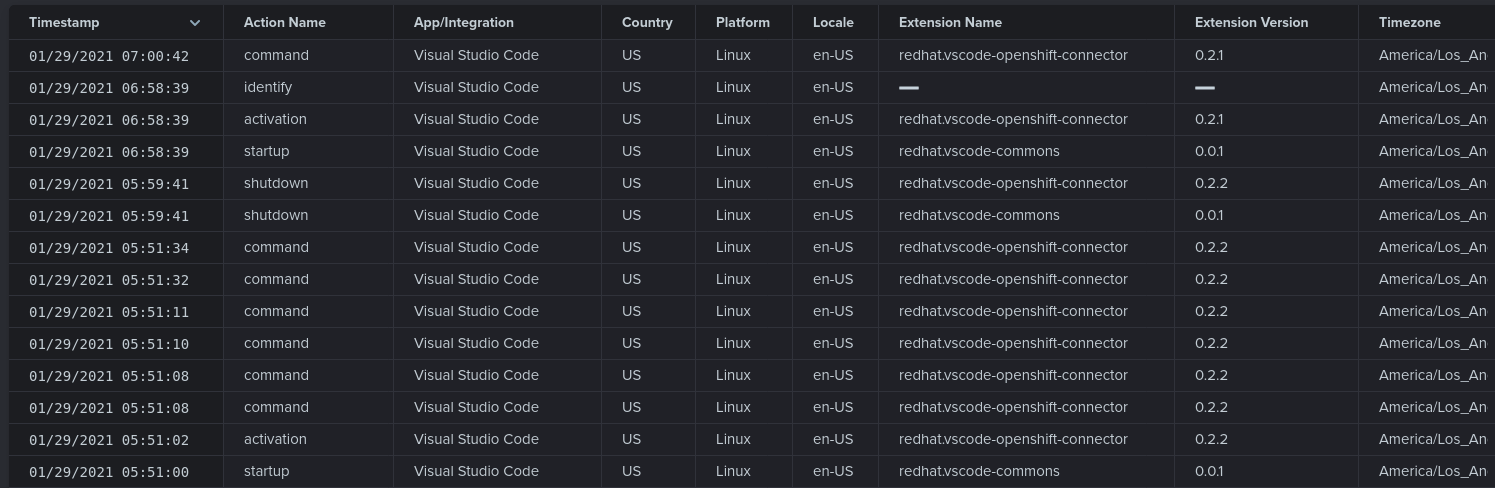
Task: Click 'command' in the 05:51:34 row
Action: (x=276, y=247)
